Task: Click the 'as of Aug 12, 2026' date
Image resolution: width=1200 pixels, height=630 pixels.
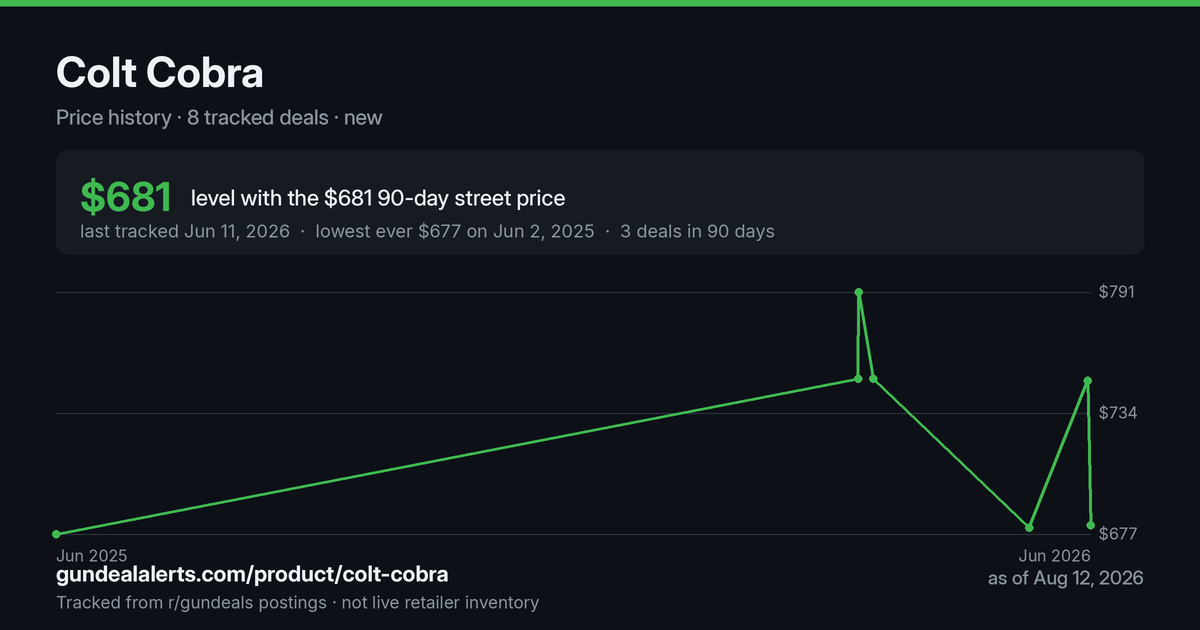Action: [x=1065, y=578]
